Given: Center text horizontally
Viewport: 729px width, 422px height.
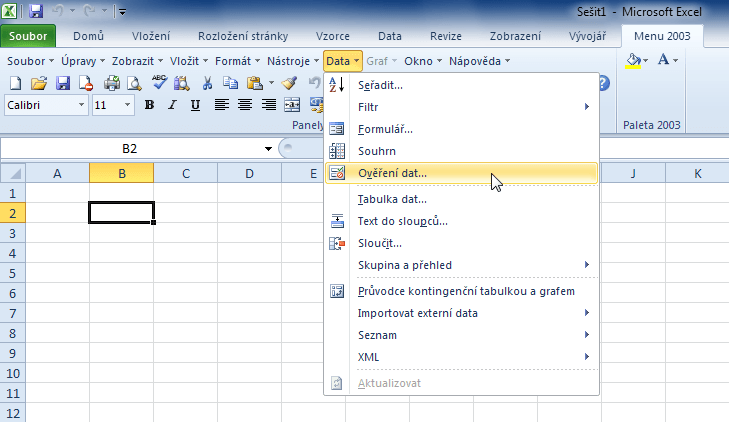Looking at the screenshot, I should [x=245, y=105].
